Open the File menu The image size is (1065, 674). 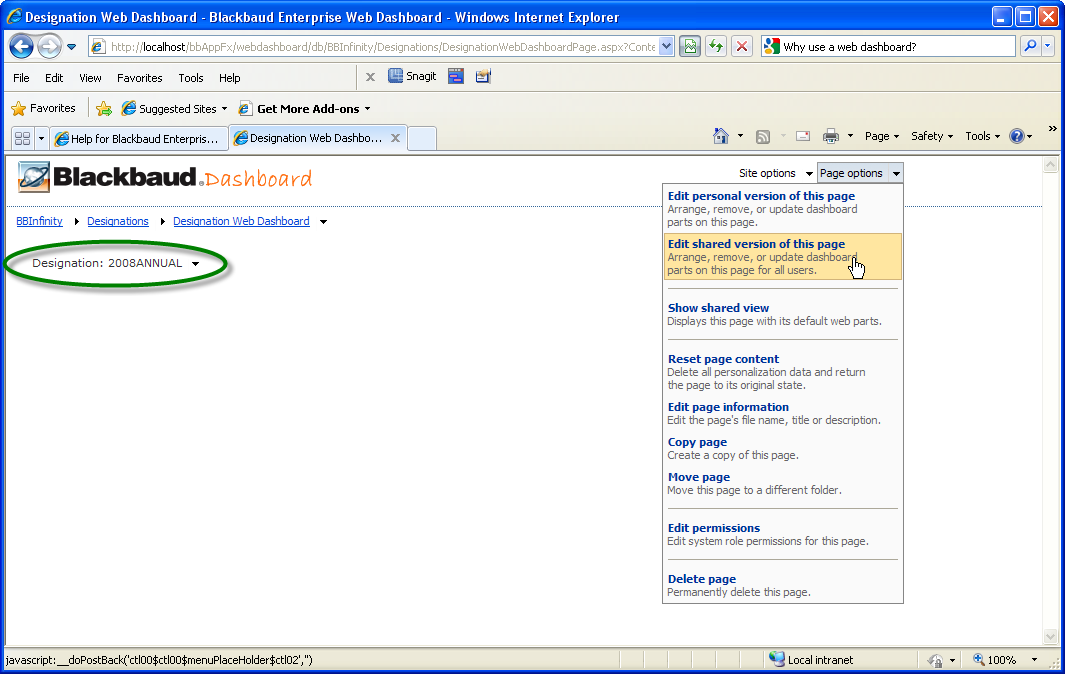pos(21,78)
